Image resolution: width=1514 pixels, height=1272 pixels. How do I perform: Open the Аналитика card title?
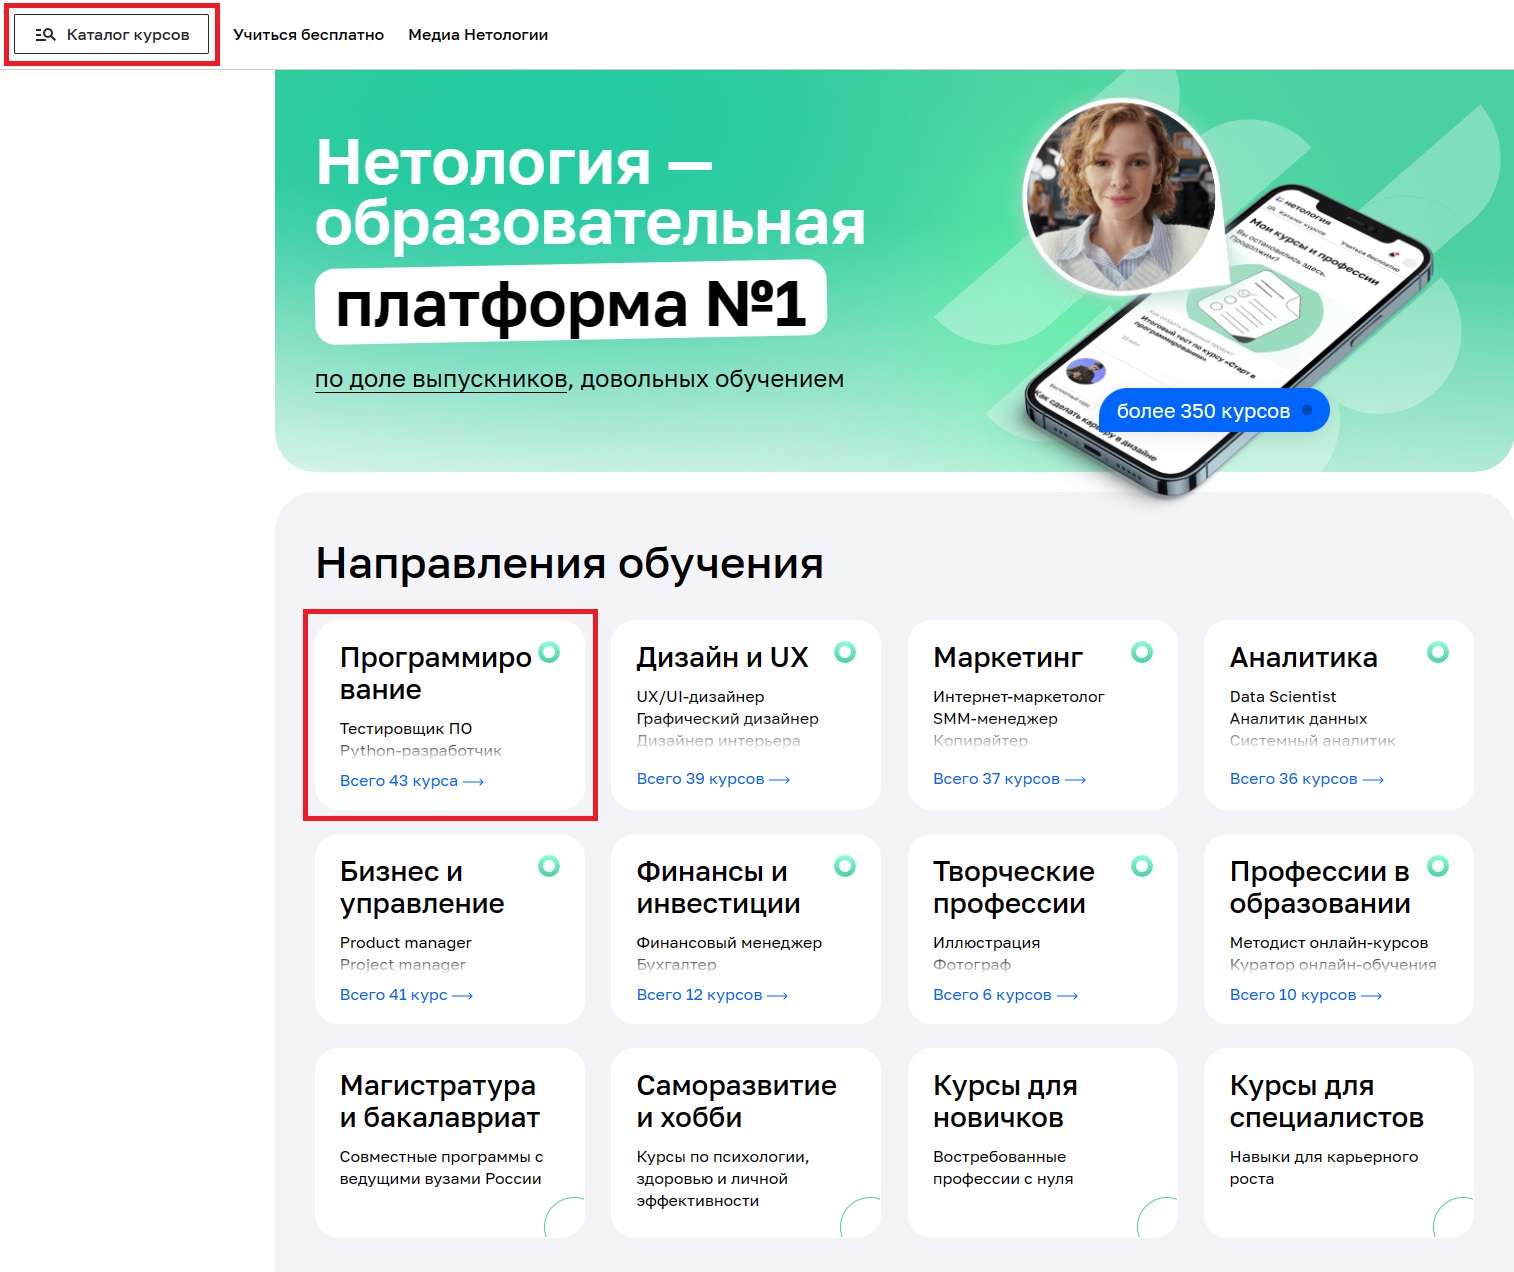1303,657
